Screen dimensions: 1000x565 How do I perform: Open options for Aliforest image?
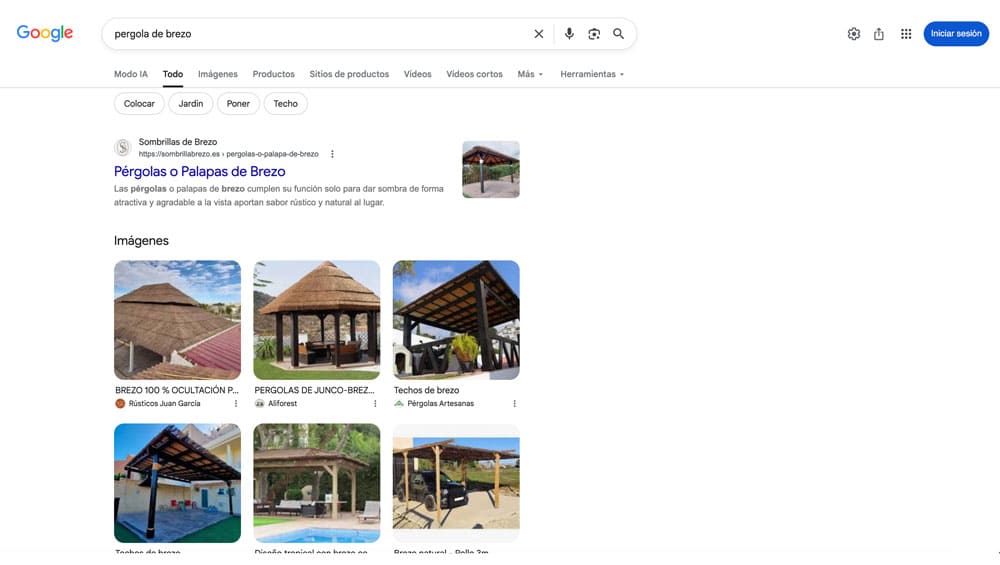click(x=375, y=404)
